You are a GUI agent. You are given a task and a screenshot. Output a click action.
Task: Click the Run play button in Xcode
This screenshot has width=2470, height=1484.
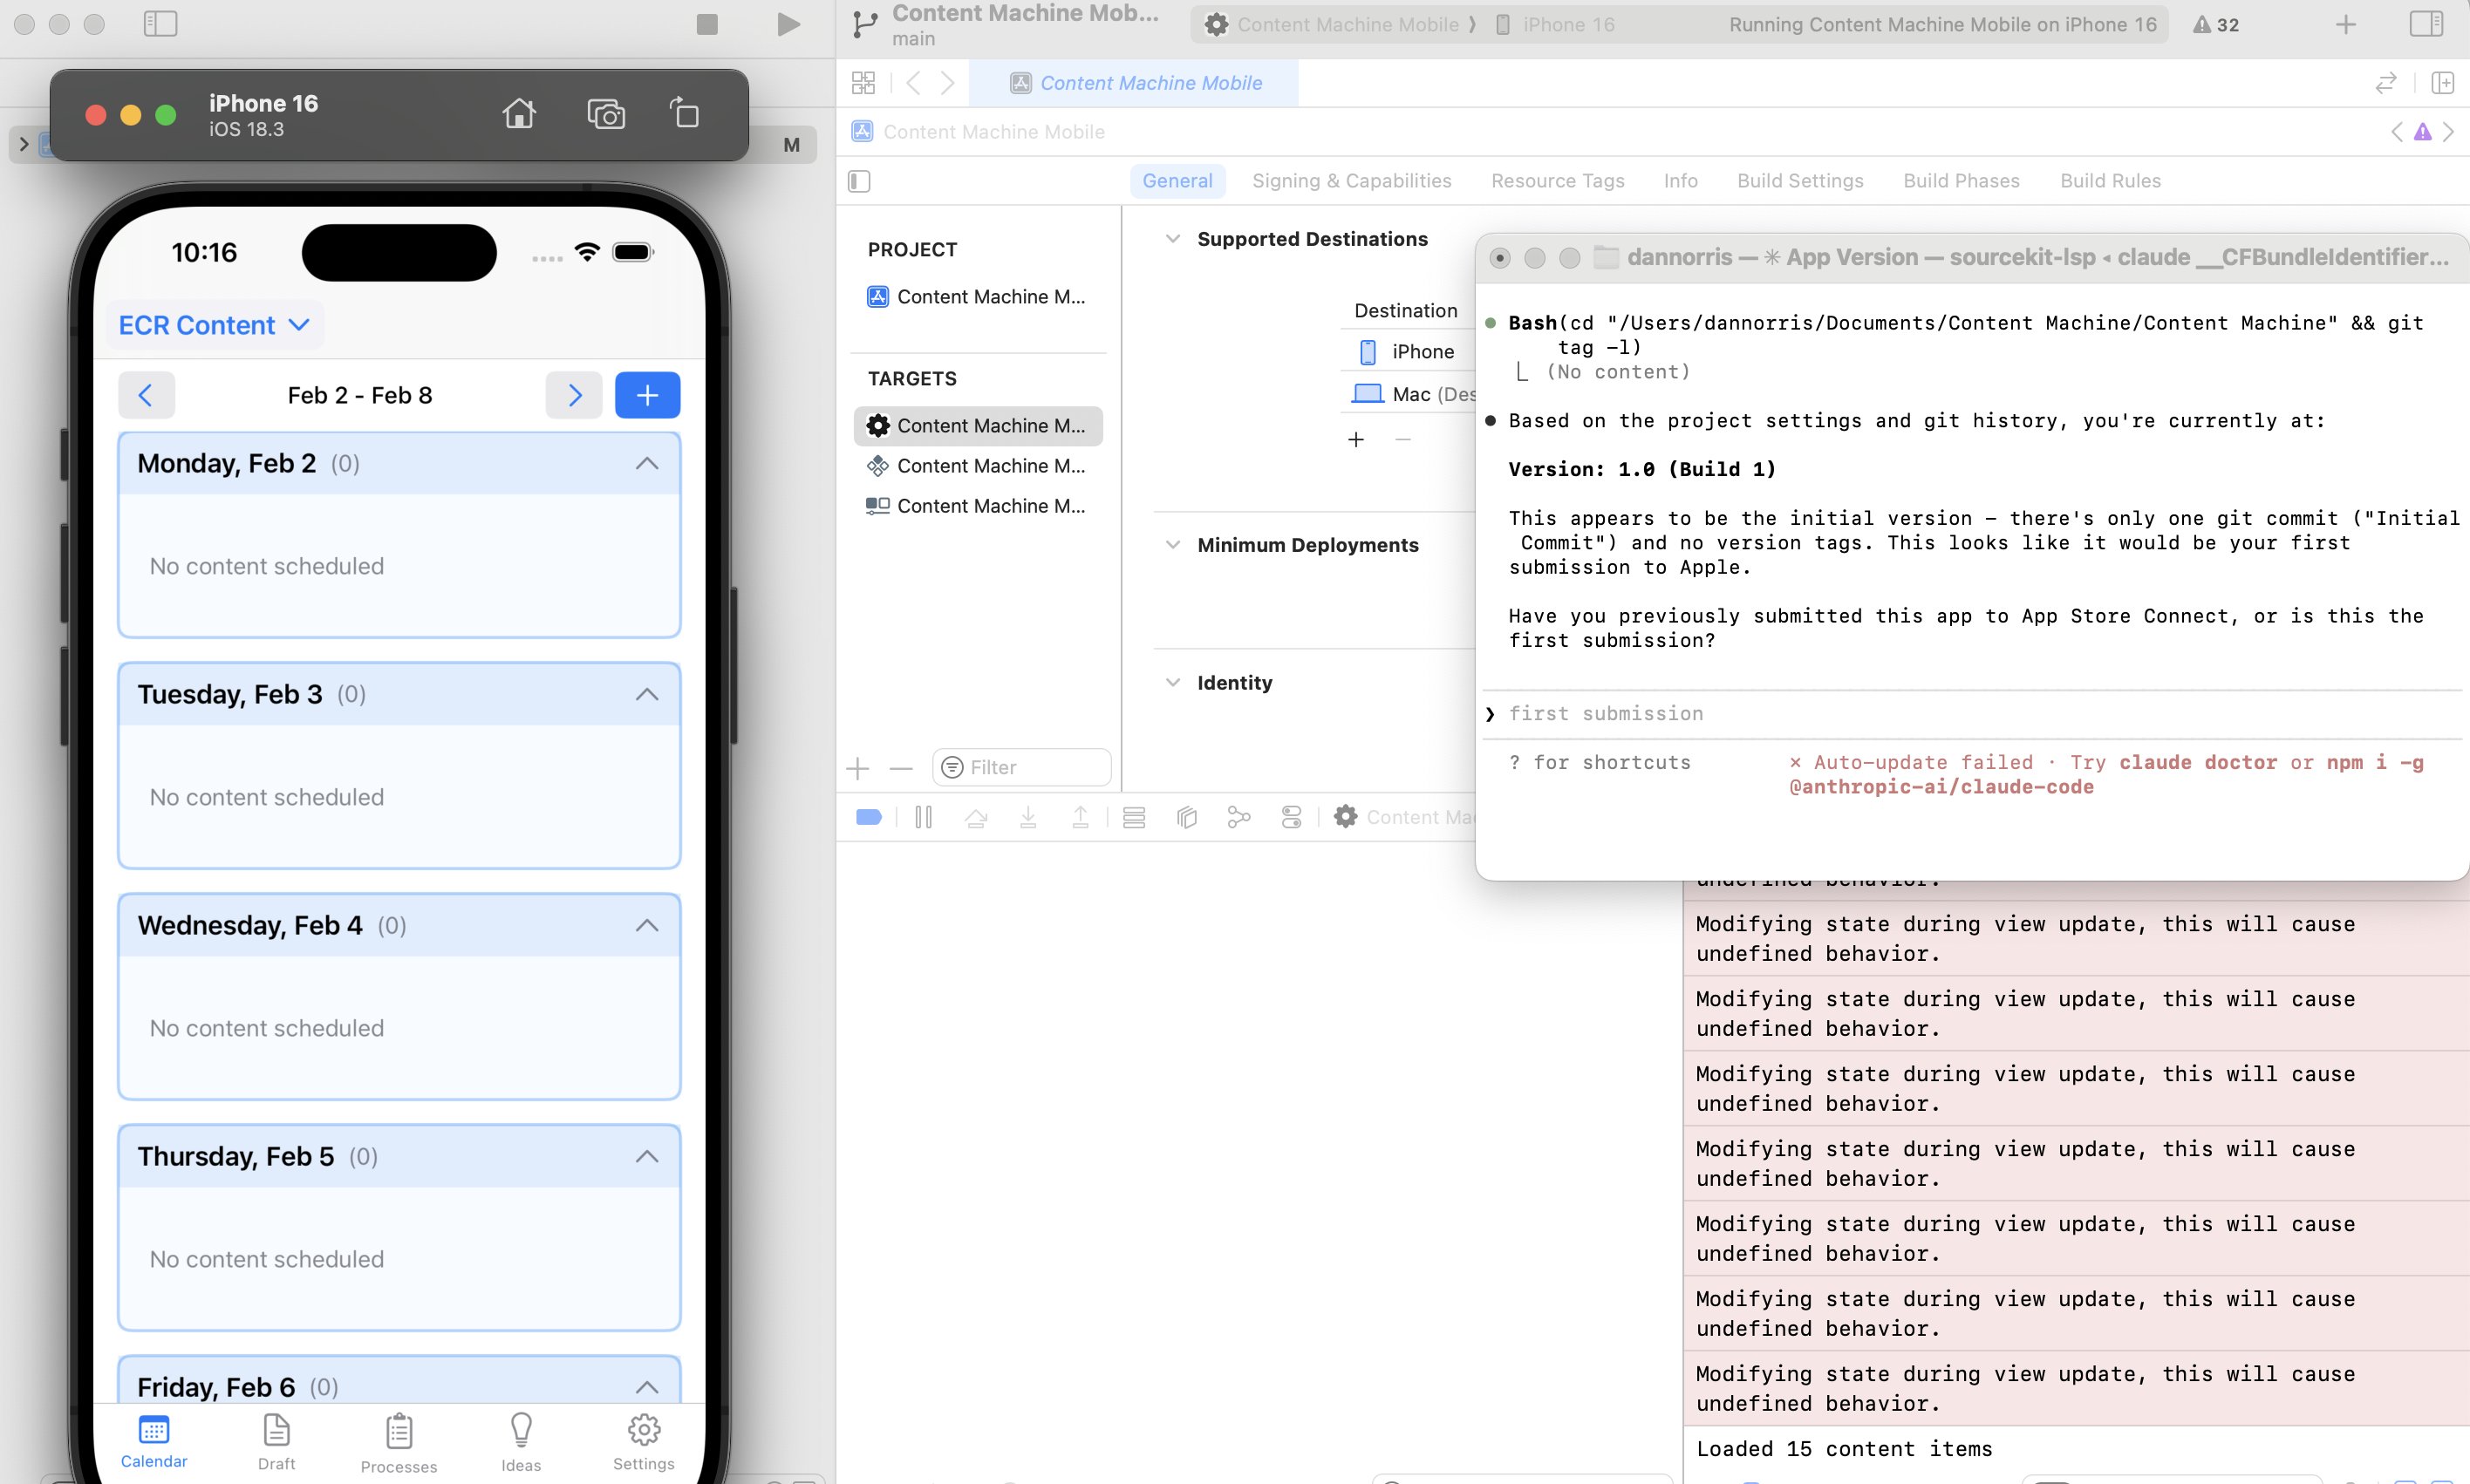point(788,24)
